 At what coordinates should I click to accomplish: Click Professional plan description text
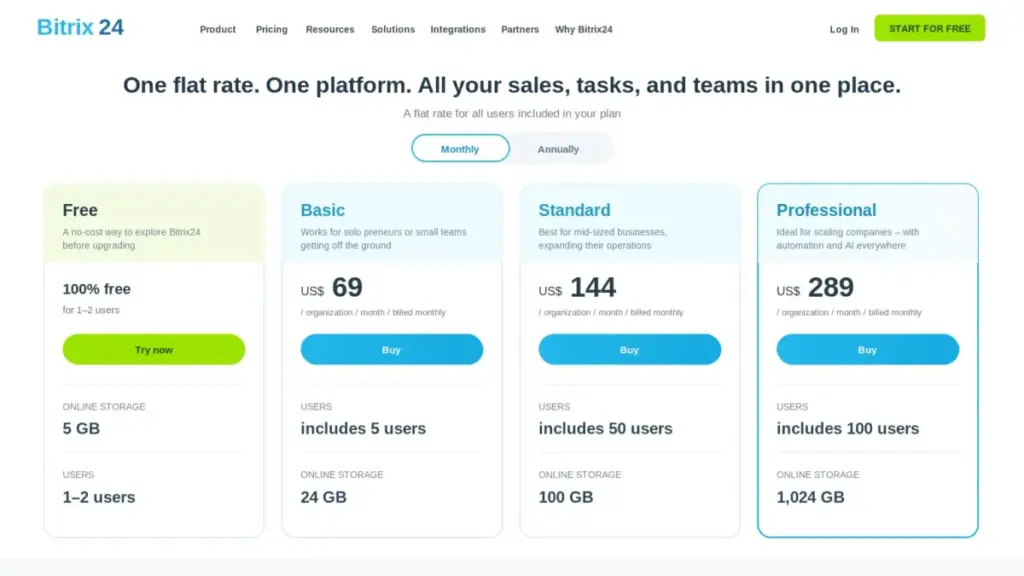pos(847,238)
